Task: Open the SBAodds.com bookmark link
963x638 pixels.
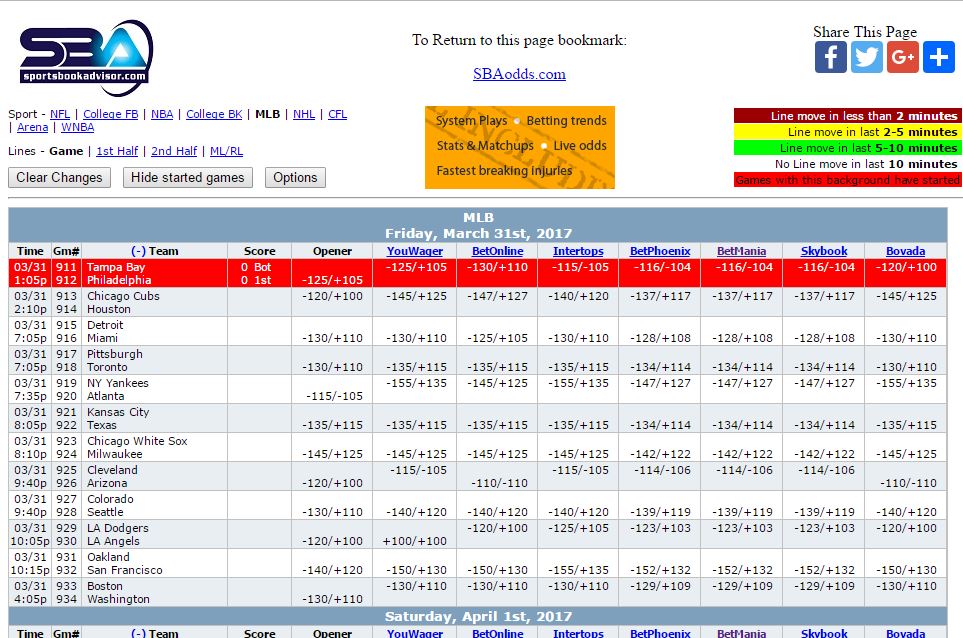Action: point(519,74)
